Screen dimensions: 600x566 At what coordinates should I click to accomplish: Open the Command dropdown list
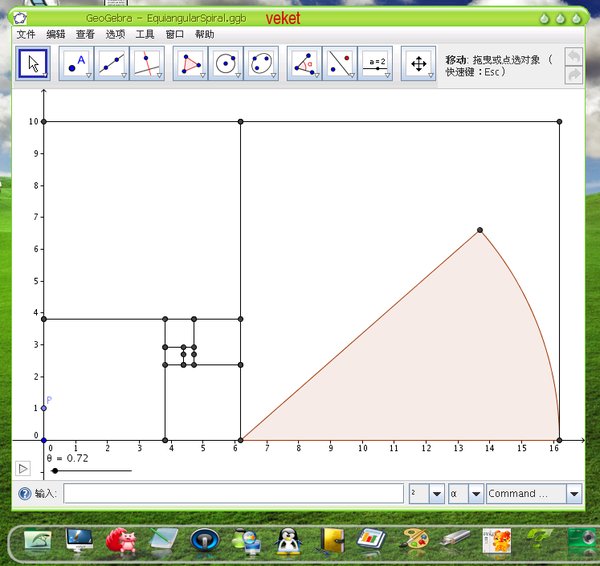pyautogui.click(x=574, y=494)
